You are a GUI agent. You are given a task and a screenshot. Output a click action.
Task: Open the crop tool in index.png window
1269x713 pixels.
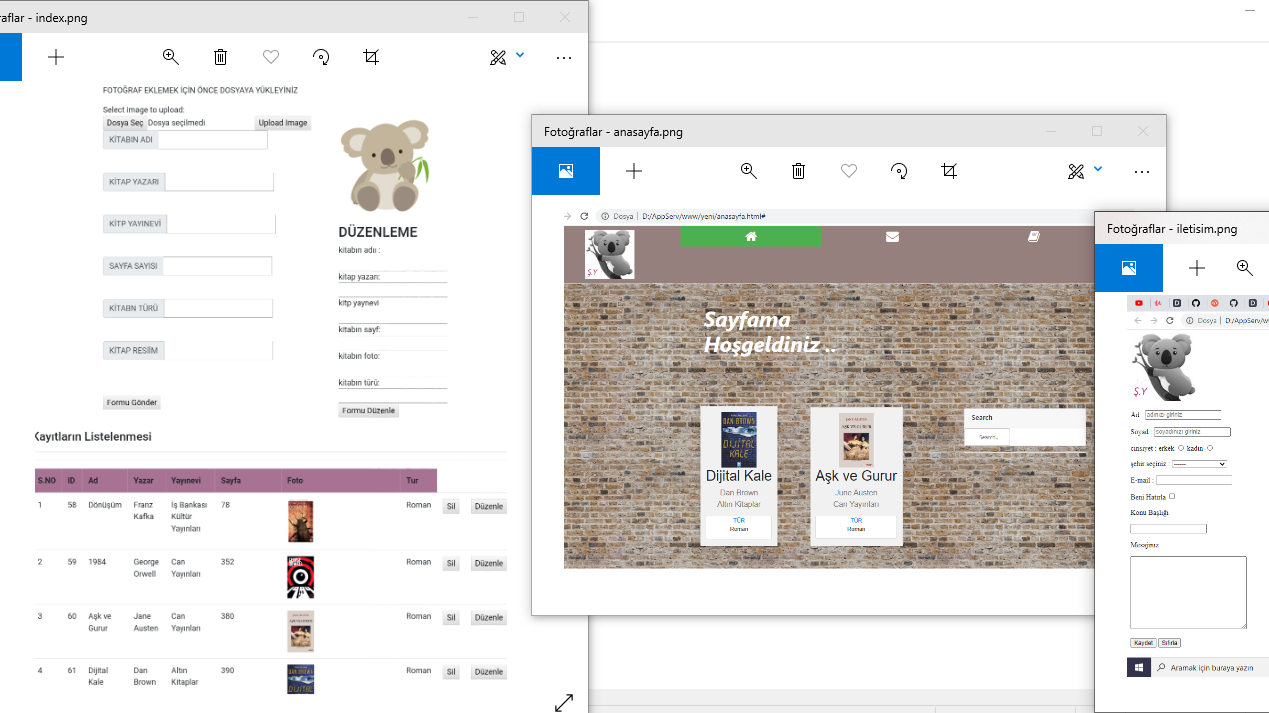click(x=371, y=57)
